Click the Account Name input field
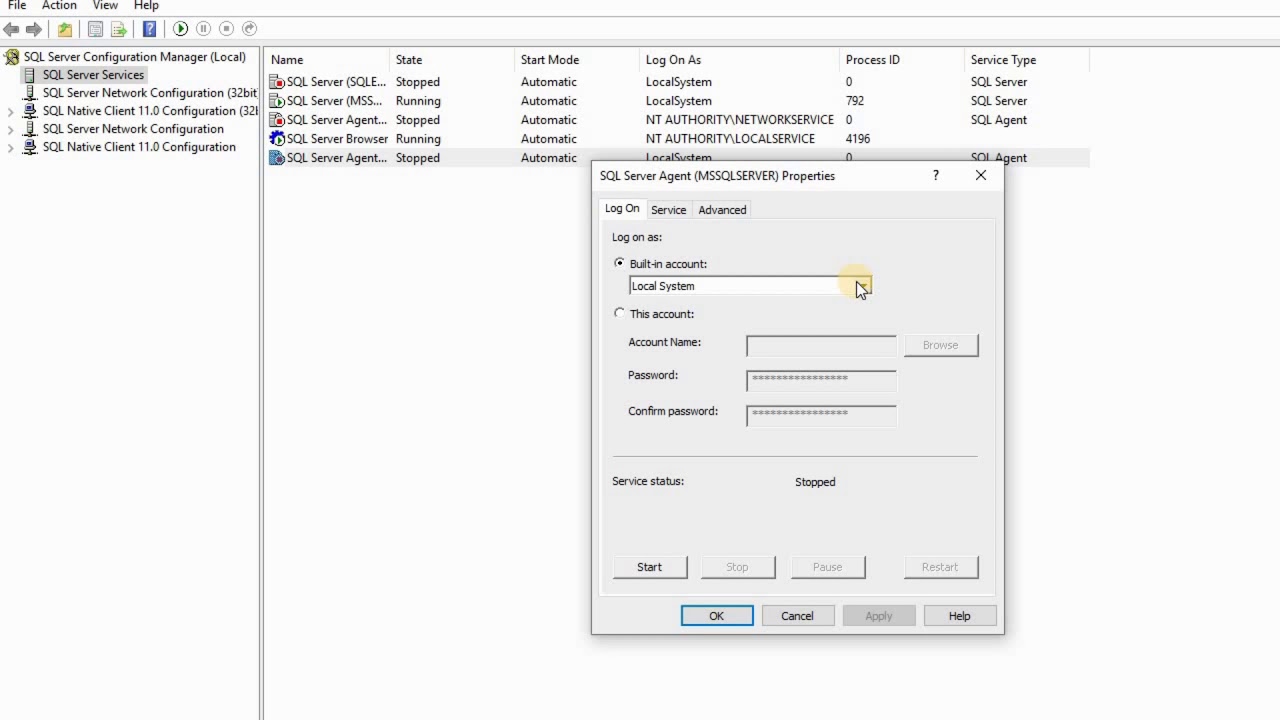 pyautogui.click(x=821, y=345)
